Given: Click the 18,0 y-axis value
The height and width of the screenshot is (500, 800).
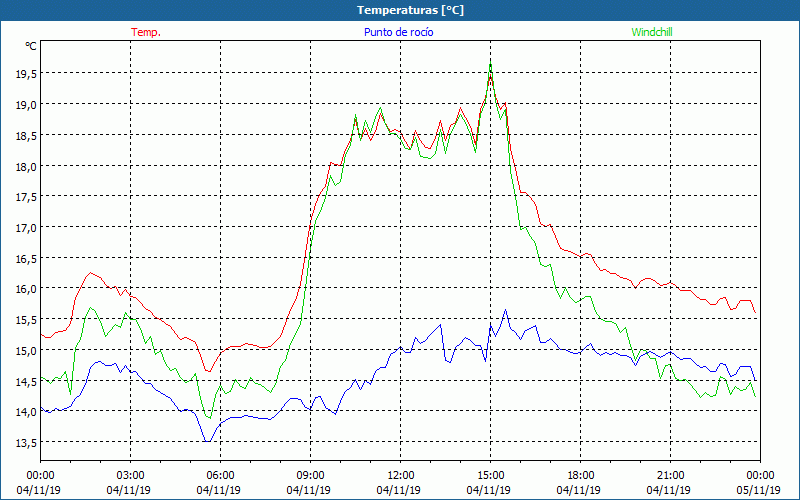Looking at the screenshot, I should click(x=26, y=167).
